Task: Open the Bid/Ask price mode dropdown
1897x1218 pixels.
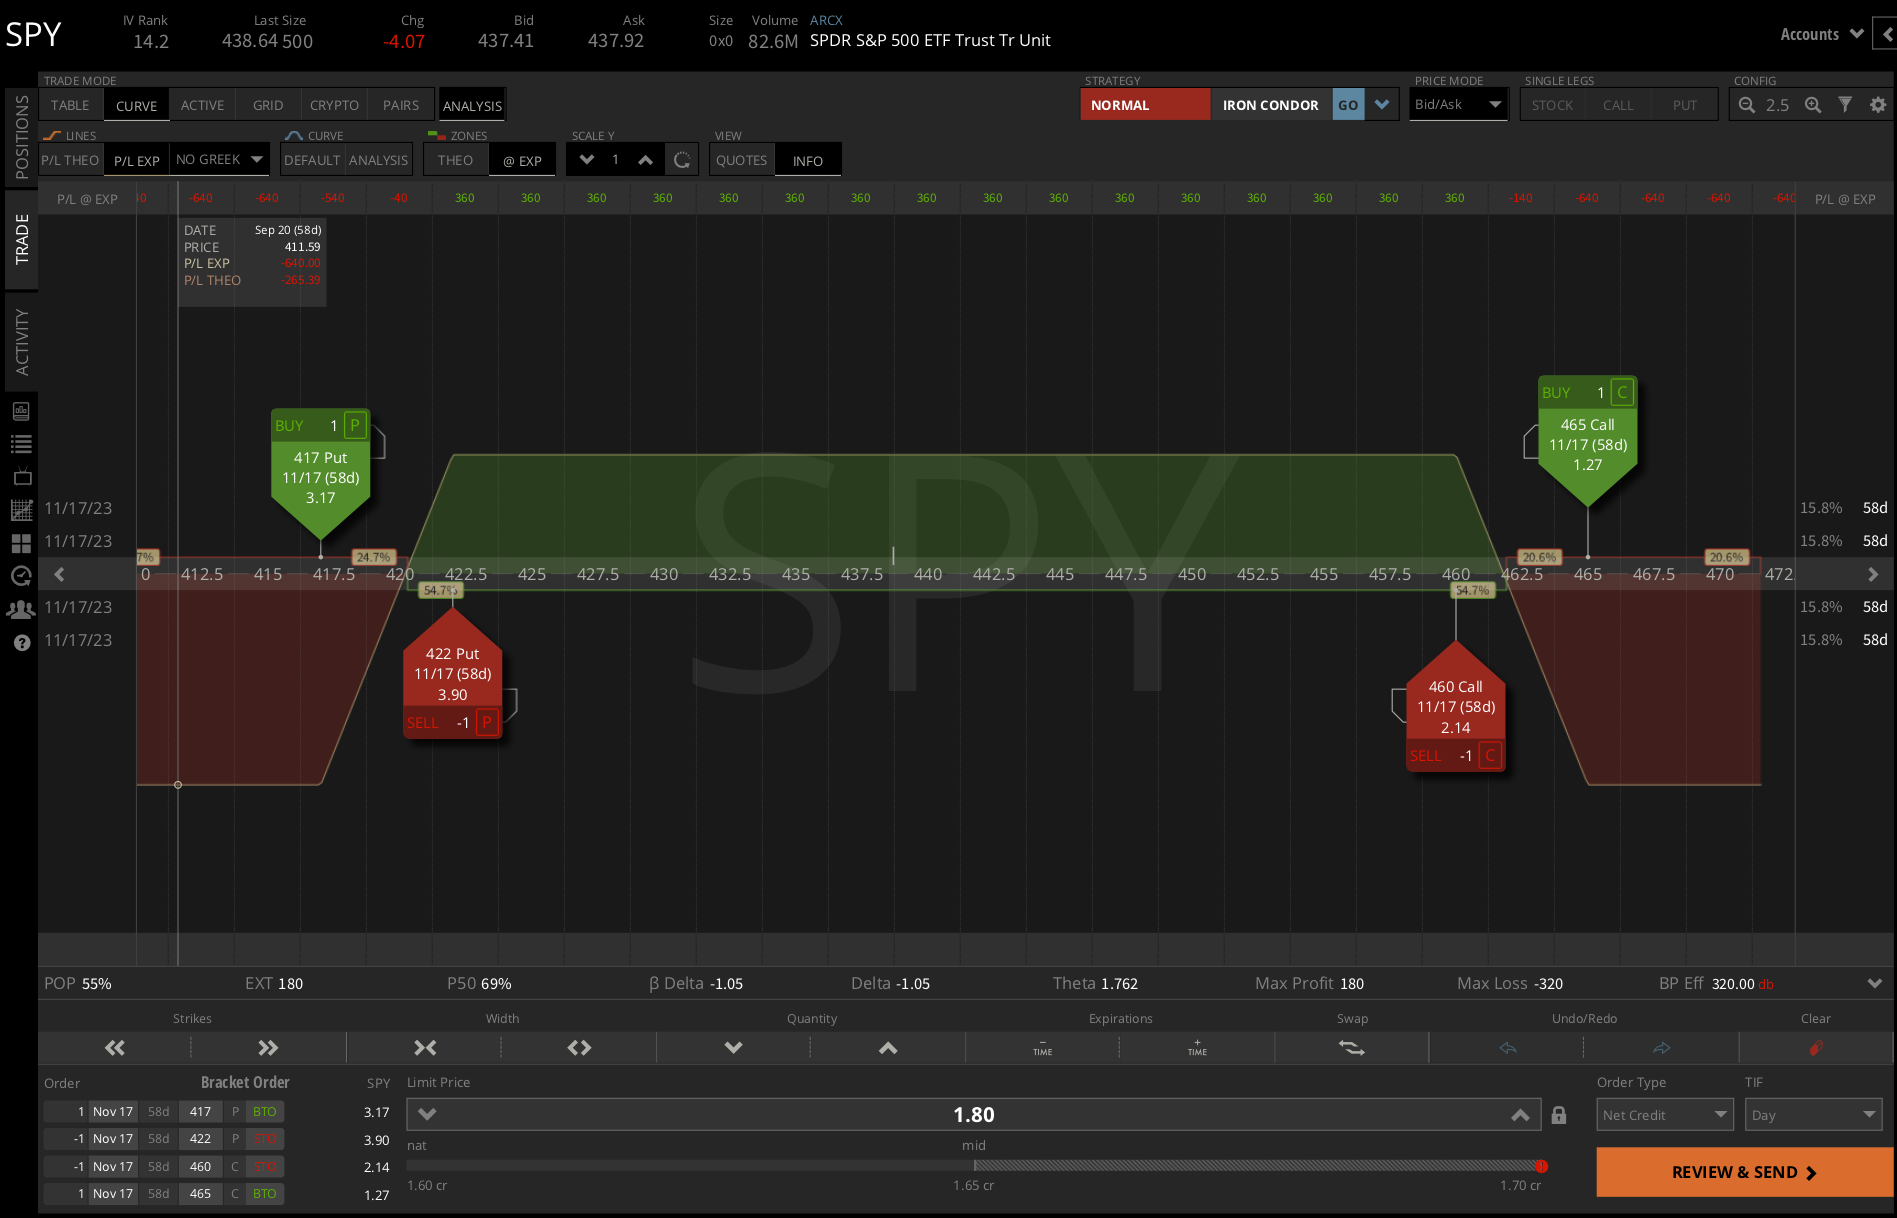Action: [1458, 105]
